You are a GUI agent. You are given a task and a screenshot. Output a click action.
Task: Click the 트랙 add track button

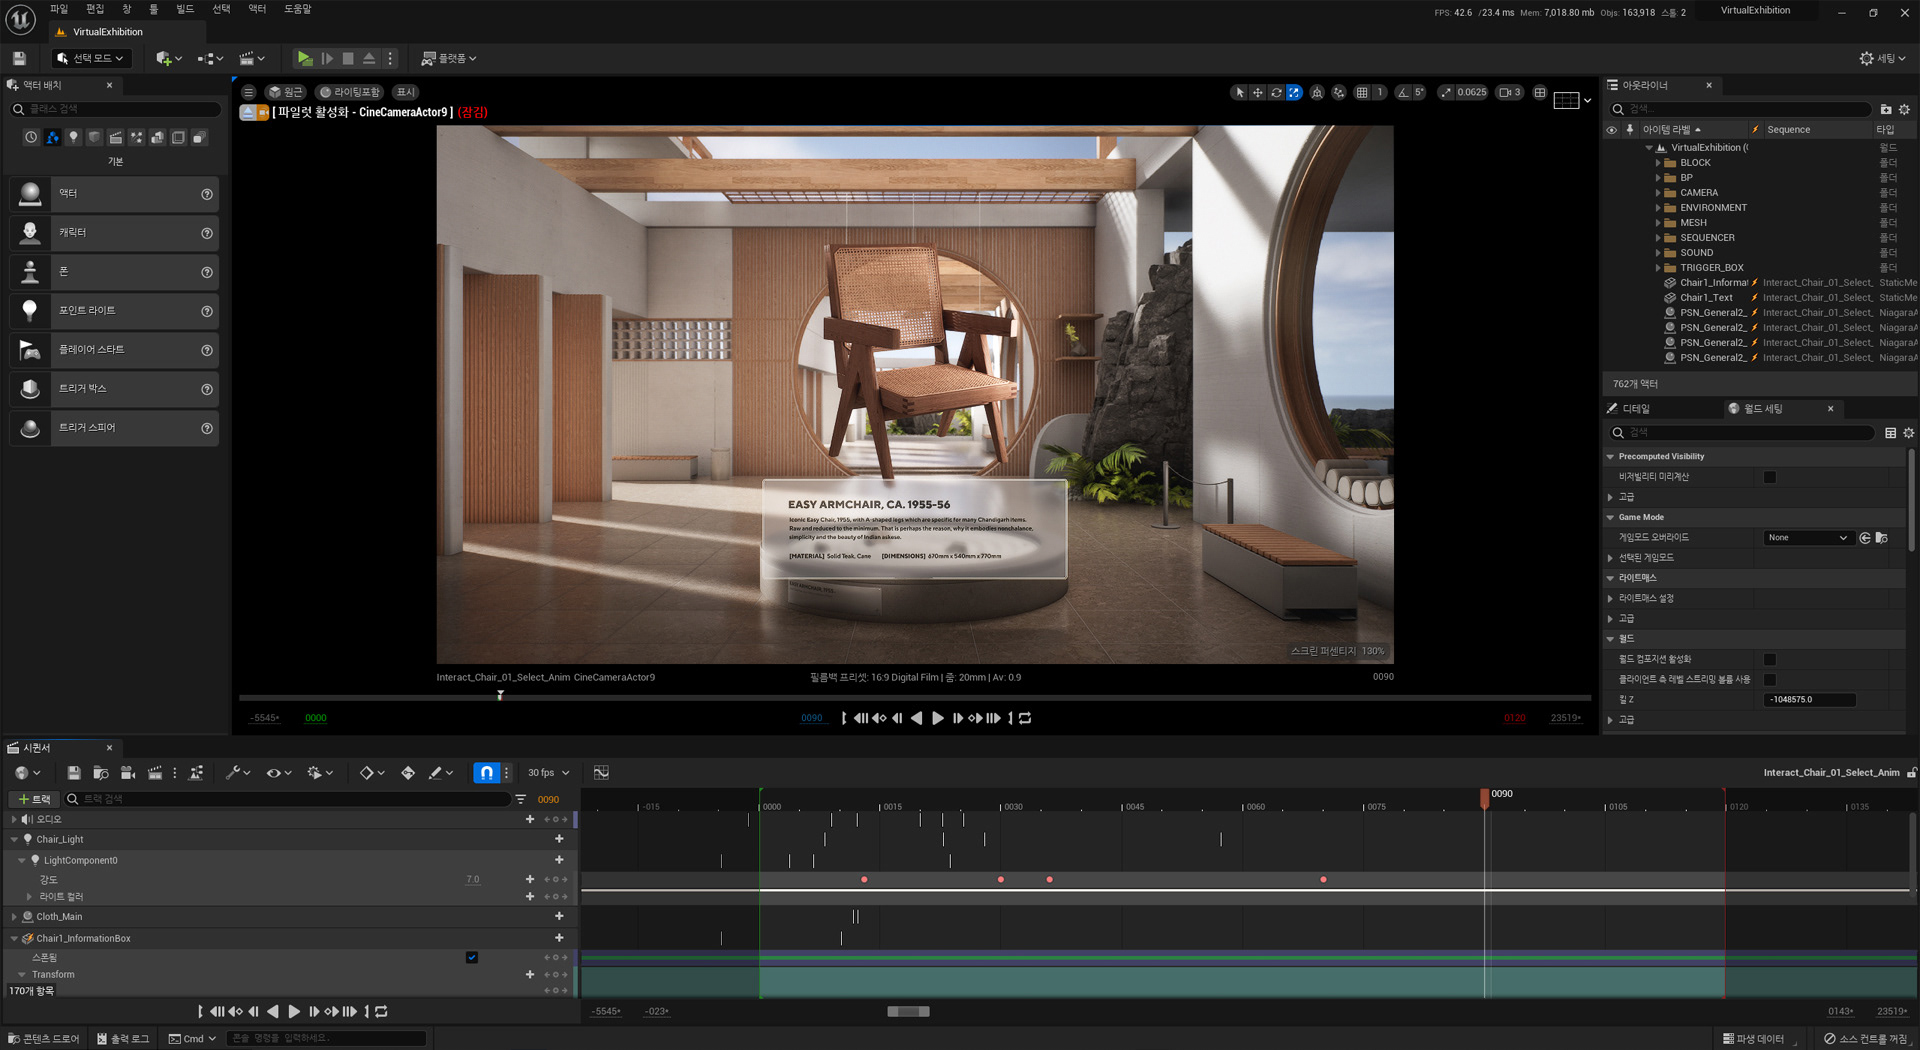[34, 800]
